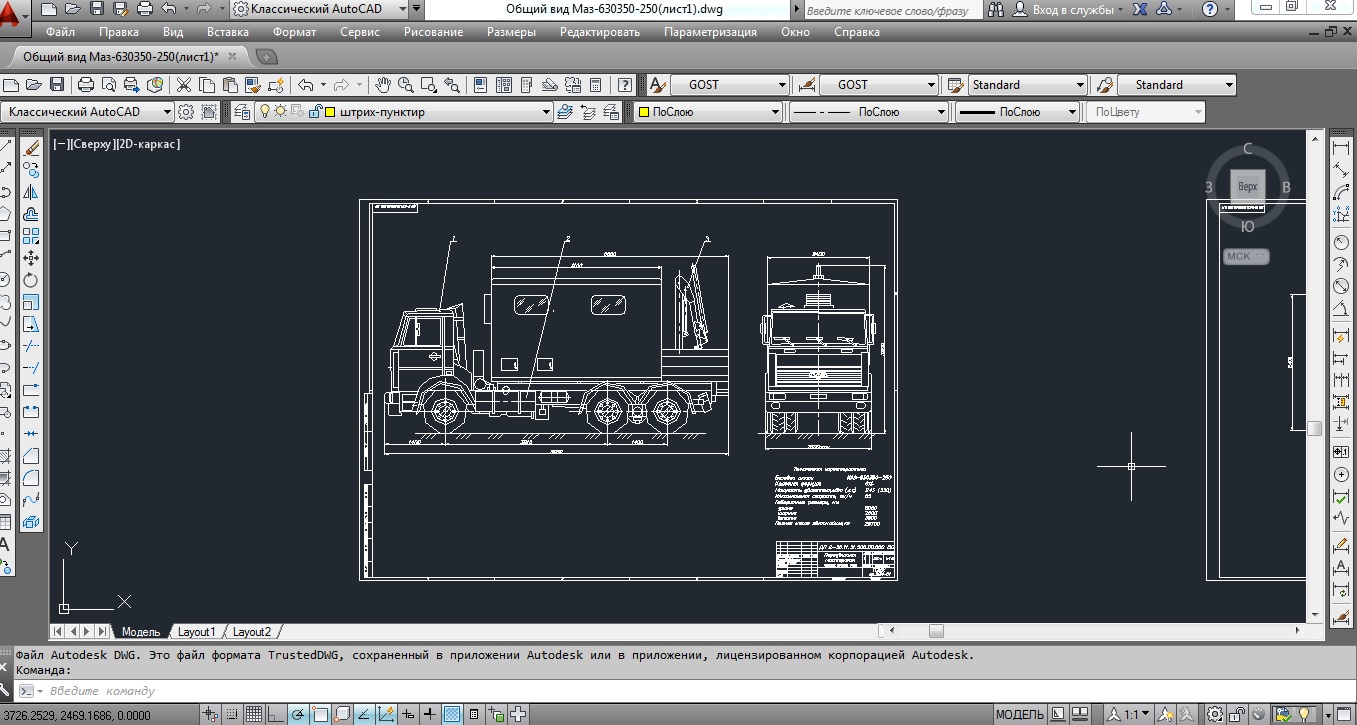1357x725 pixels.
Task: Click the Help question mark in Standard toolbar
Action: coord(624,85)
